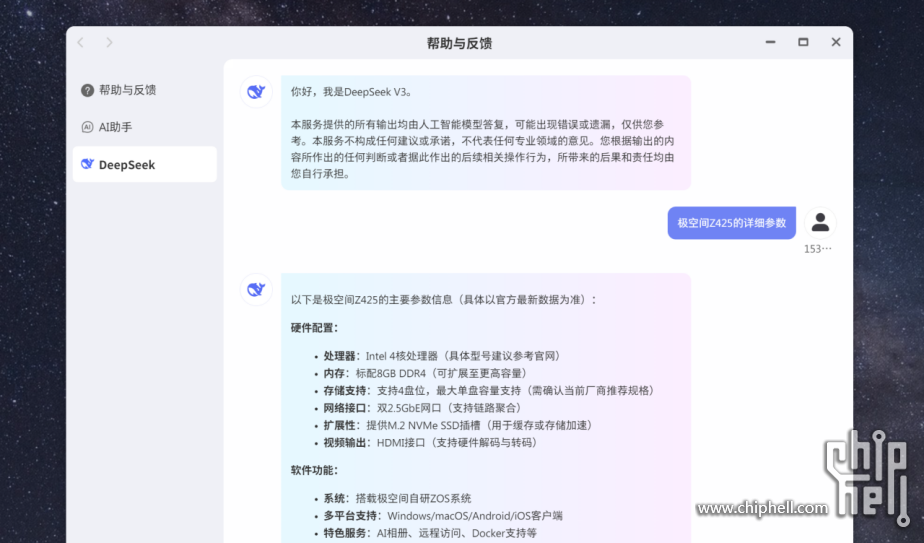Open 帮助与反馈 sidebar item
Screen dimensions: 924x543
click(144, 90)
